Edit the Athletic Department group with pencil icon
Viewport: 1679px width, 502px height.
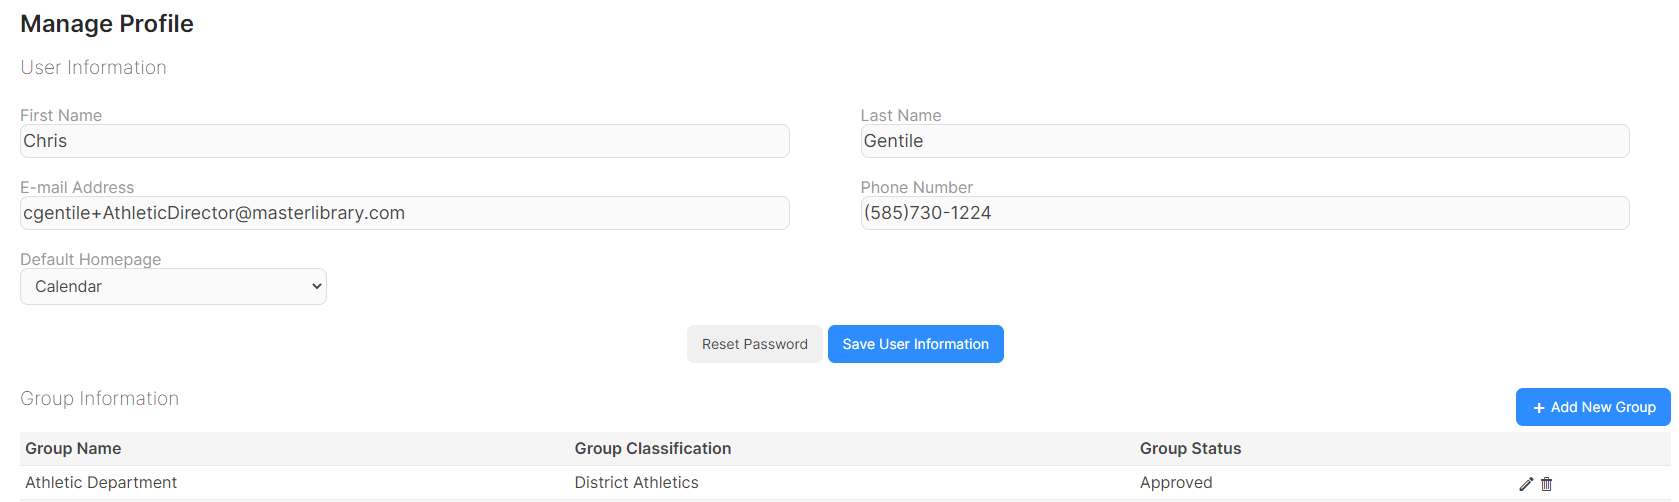pyautogui.click(x=1526, y=484)
